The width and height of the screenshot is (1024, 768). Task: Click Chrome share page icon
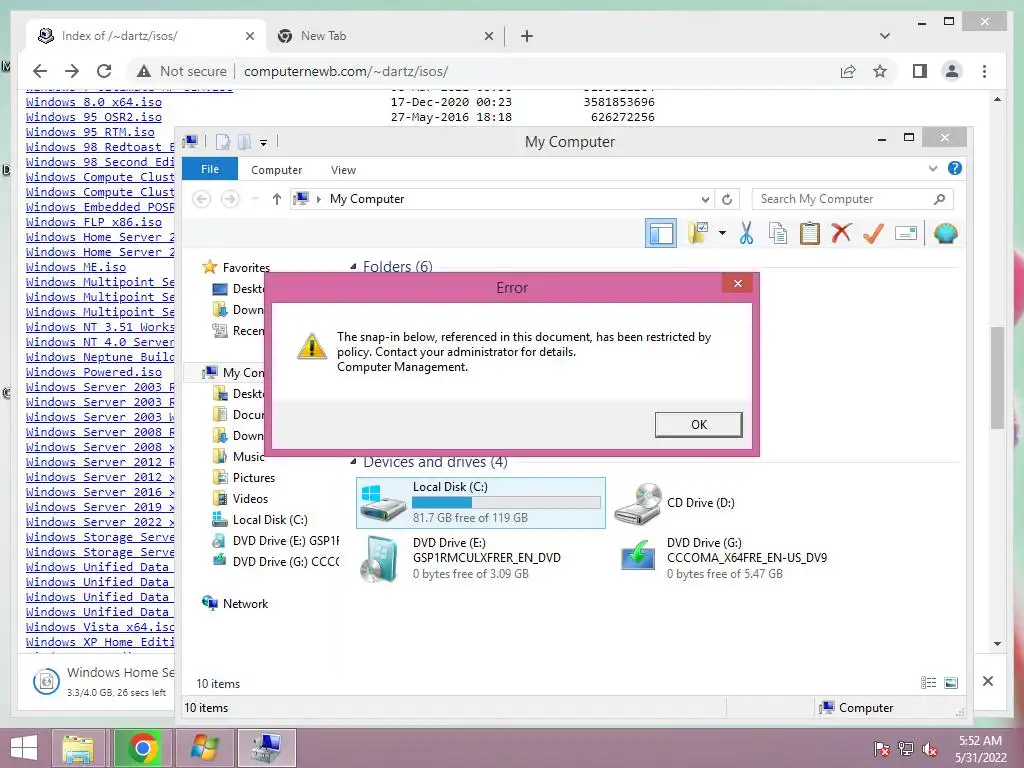[x=848, y=71]
